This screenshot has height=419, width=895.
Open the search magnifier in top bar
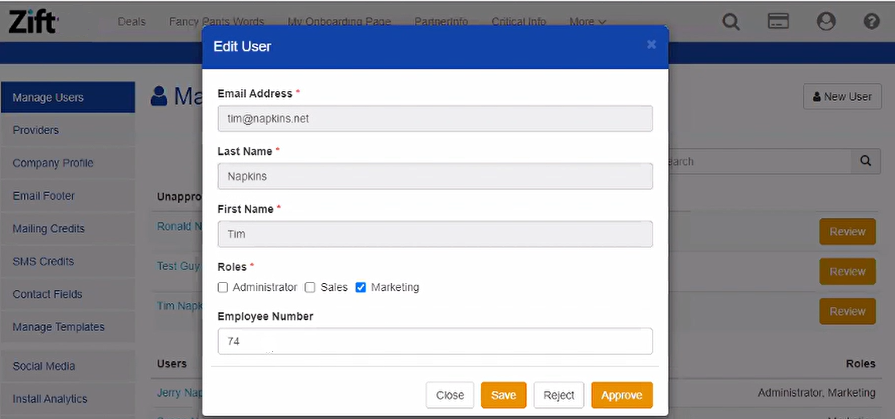pyautogui.click(x=731, y=22)
